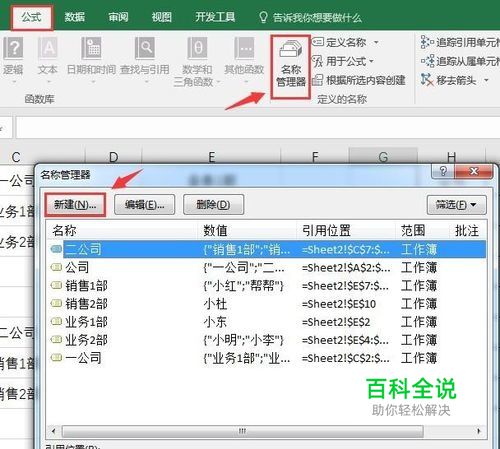This screenshot has height=449, width=500.
Task: Click the 新建(N)... button
Action: 75,205
